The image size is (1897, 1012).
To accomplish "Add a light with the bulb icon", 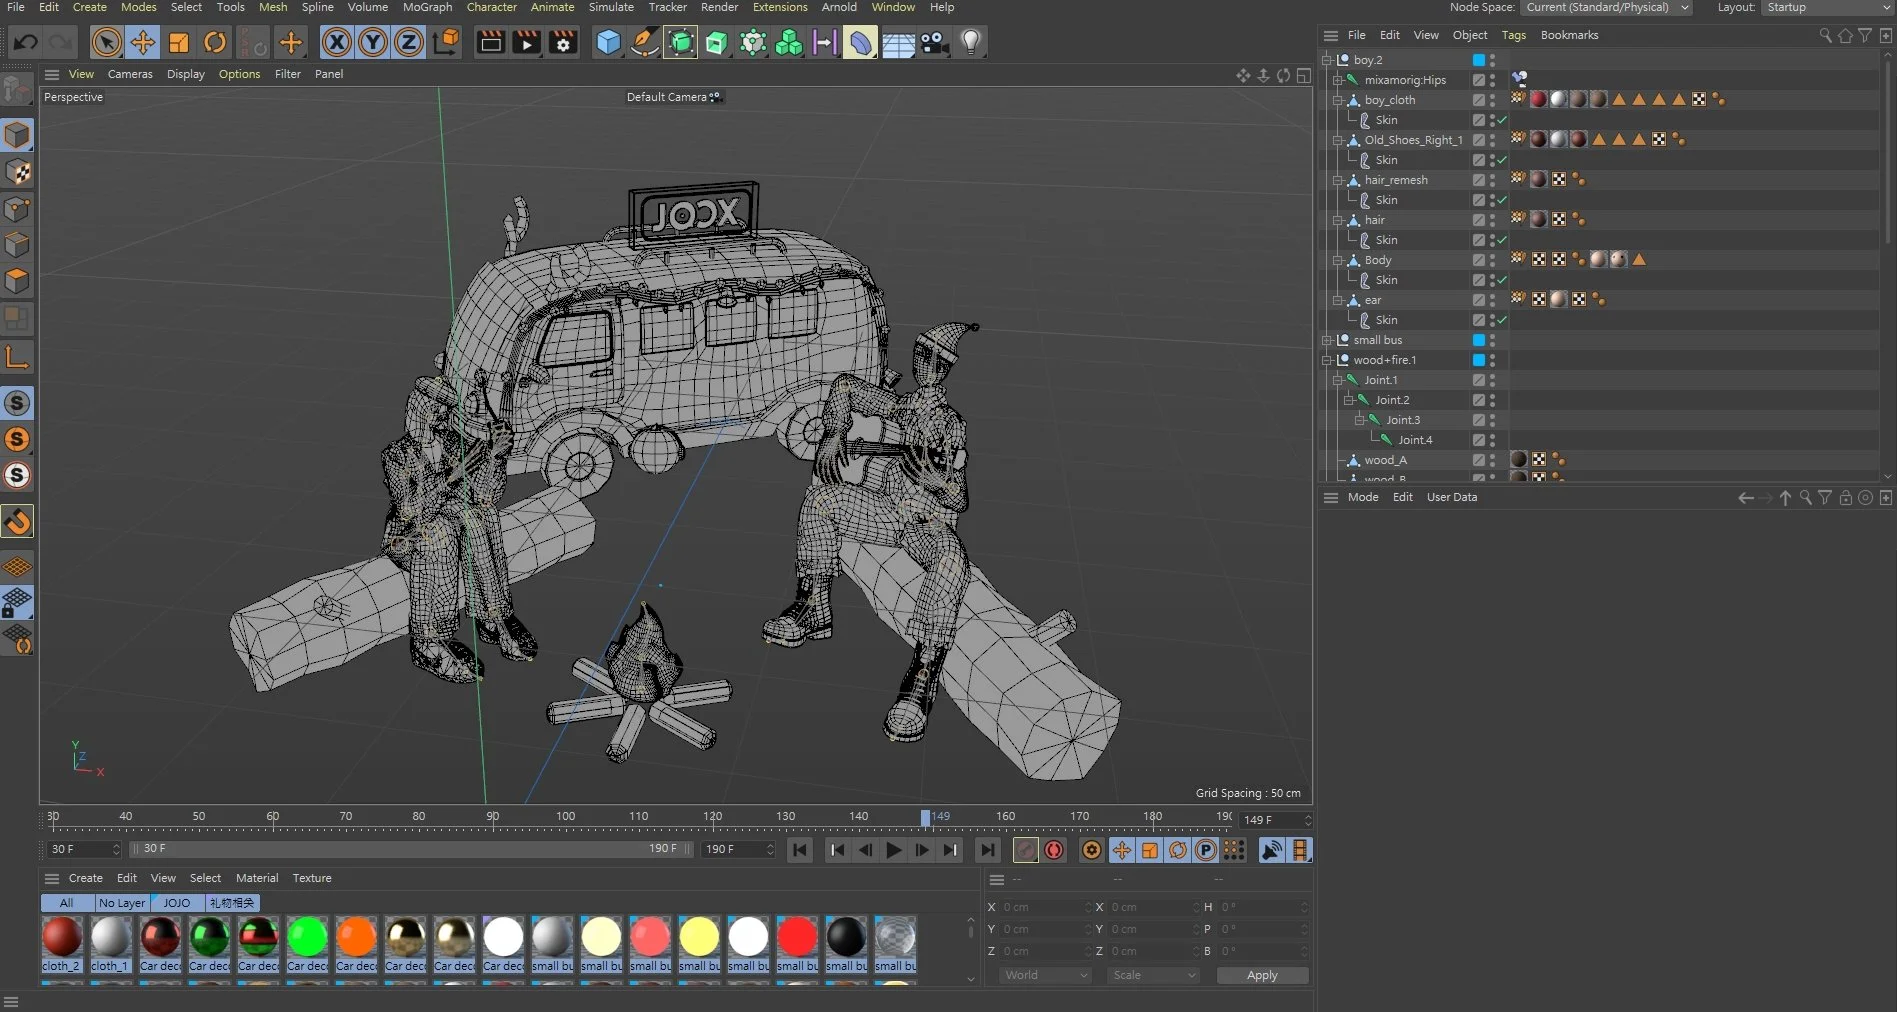I will 970,42.
